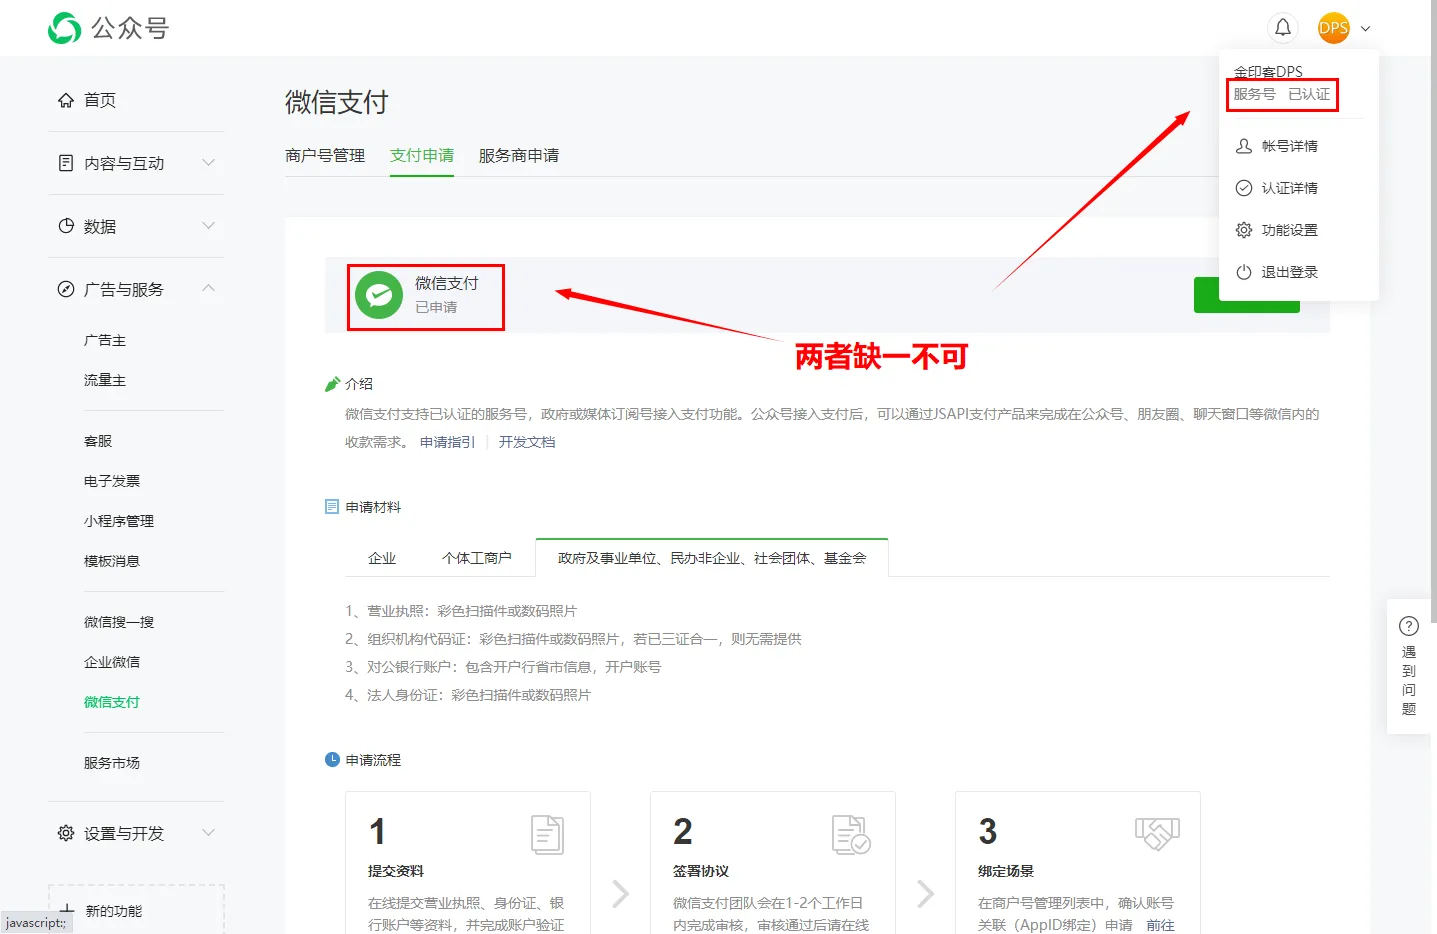Click the 功能设置 gear icon

pos(1244,230)
